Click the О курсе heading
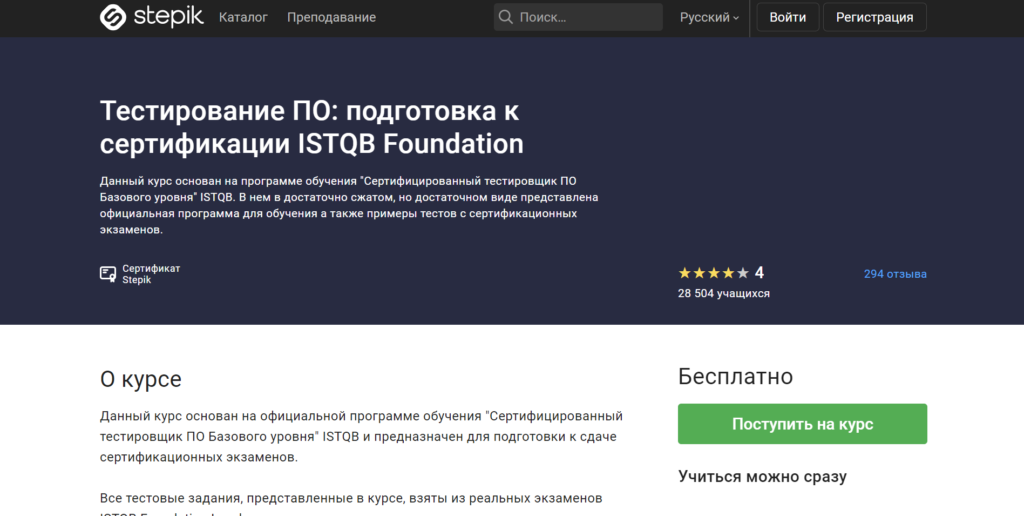Viewport: 1024px width, 516px height. pyautogui.click(x=141, y=379)
